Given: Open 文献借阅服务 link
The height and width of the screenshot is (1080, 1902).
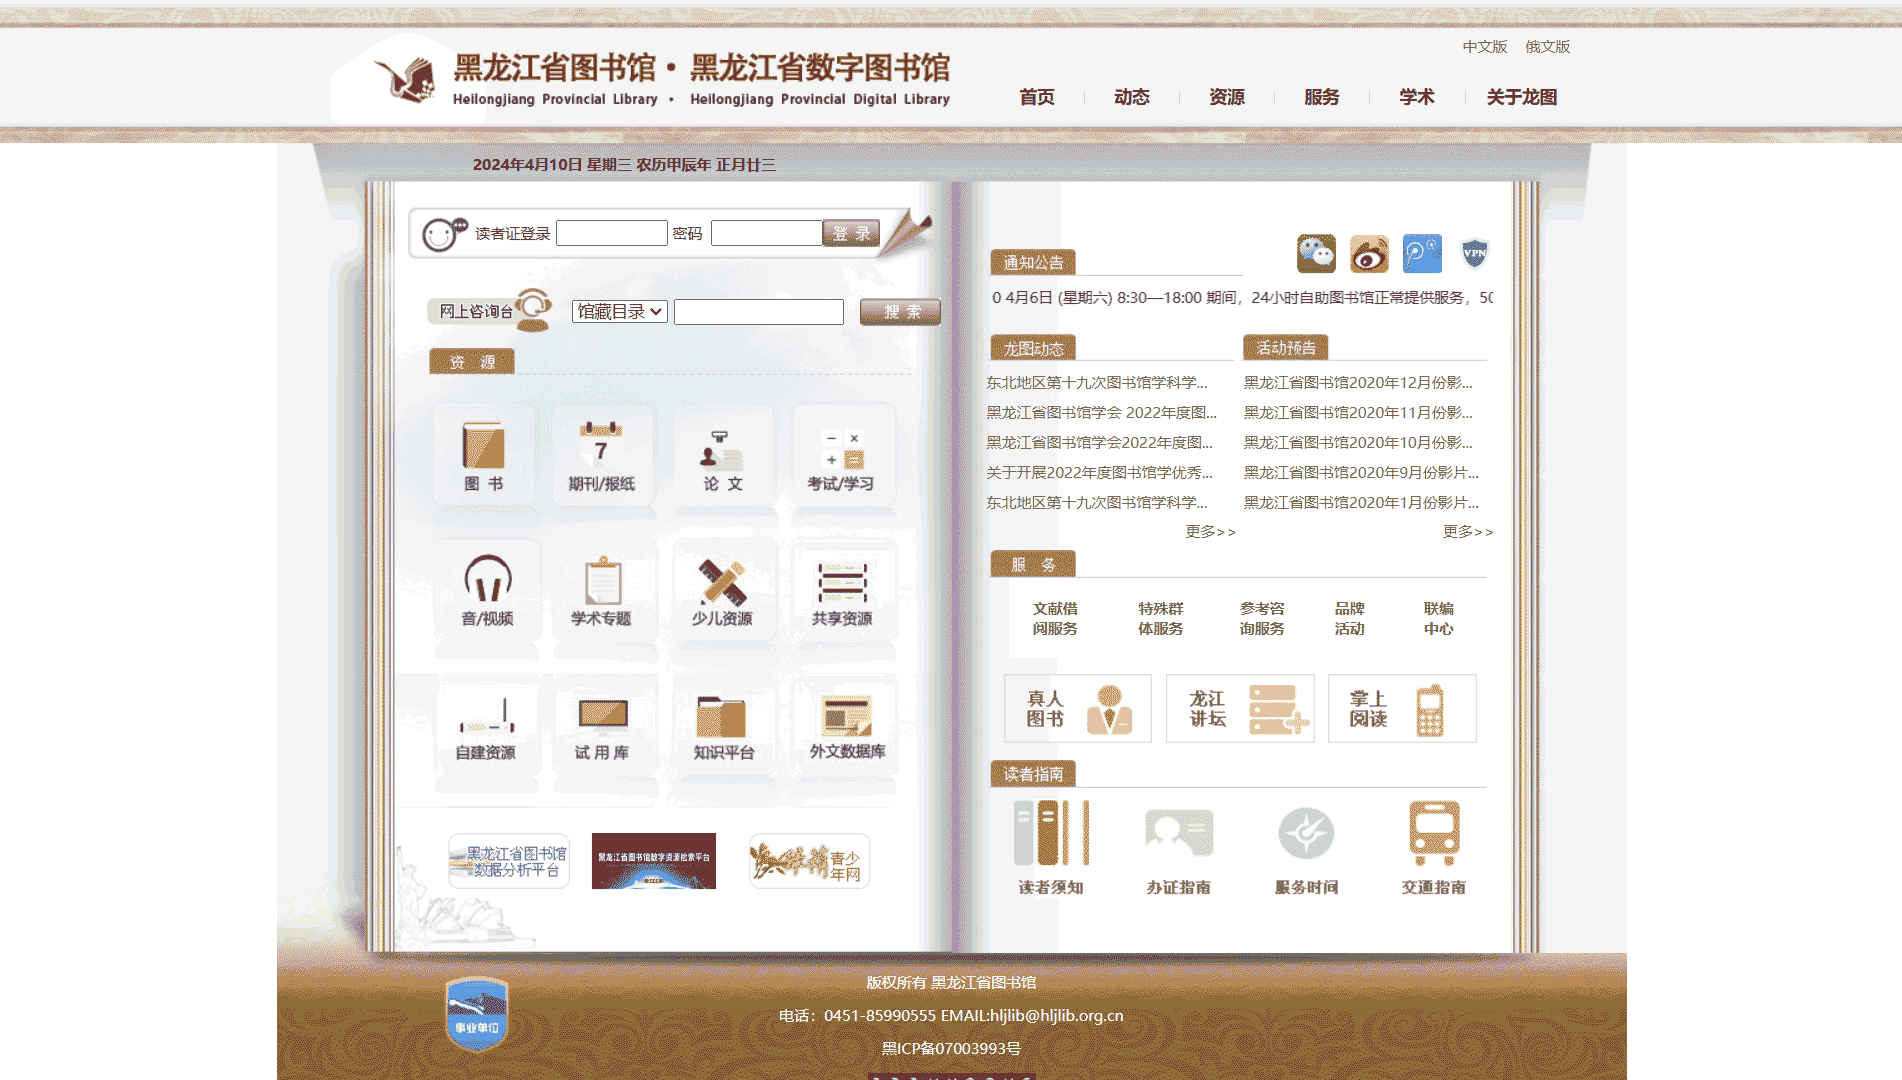Looking at the screenshot, I should [1055, 618].
